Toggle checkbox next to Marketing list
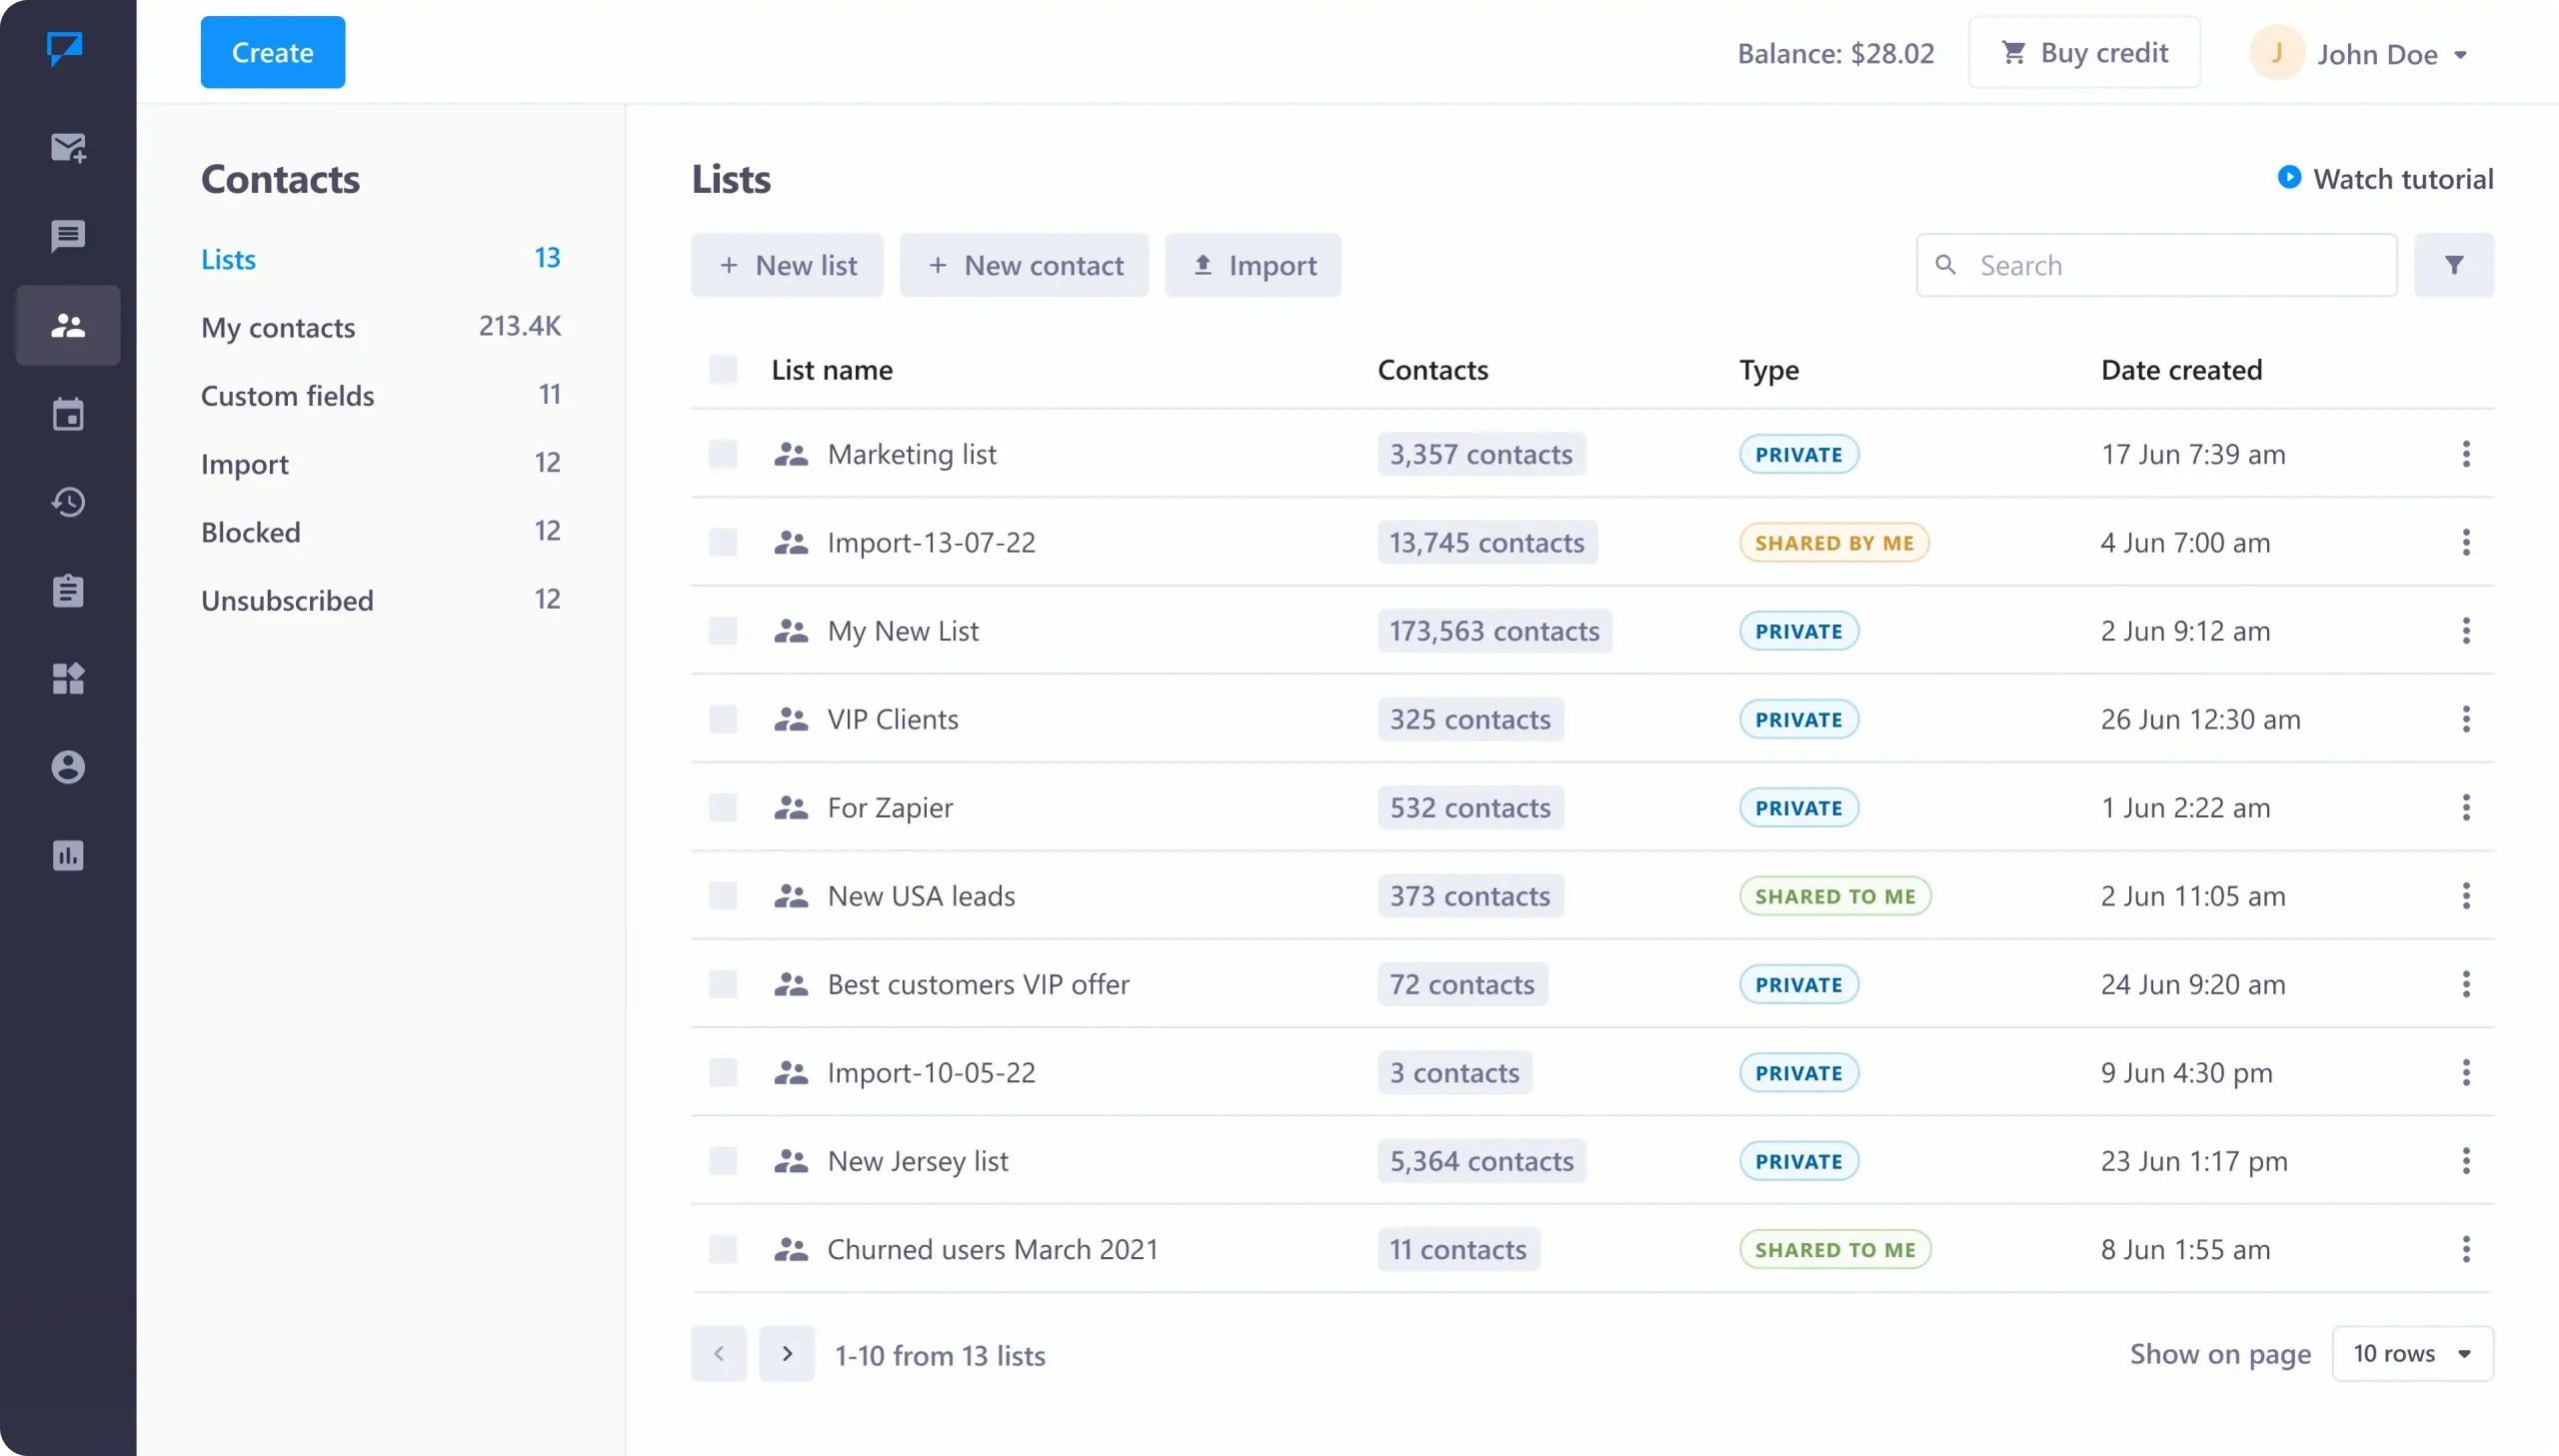 [x=723, y=453]
